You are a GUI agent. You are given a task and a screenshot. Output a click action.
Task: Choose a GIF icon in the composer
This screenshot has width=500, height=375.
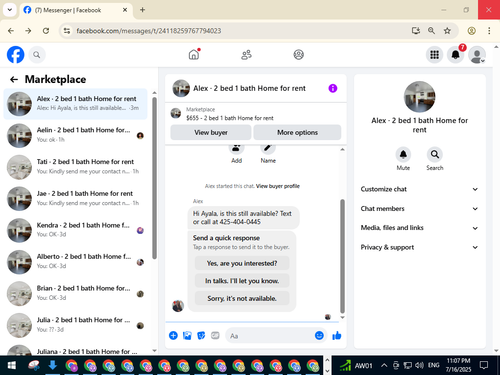coord(215,335)
